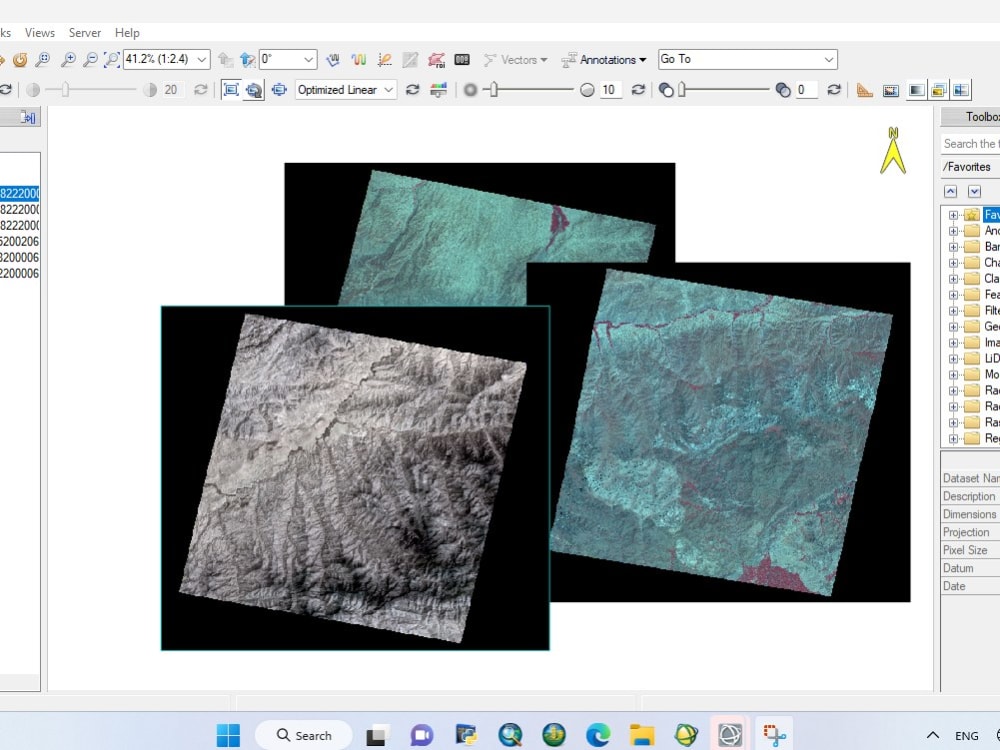The width and height of the screenshot is (1000, 750).
Task: Open Task View on the taskbar
Action: pyautogui.click(x=378, y=735)
